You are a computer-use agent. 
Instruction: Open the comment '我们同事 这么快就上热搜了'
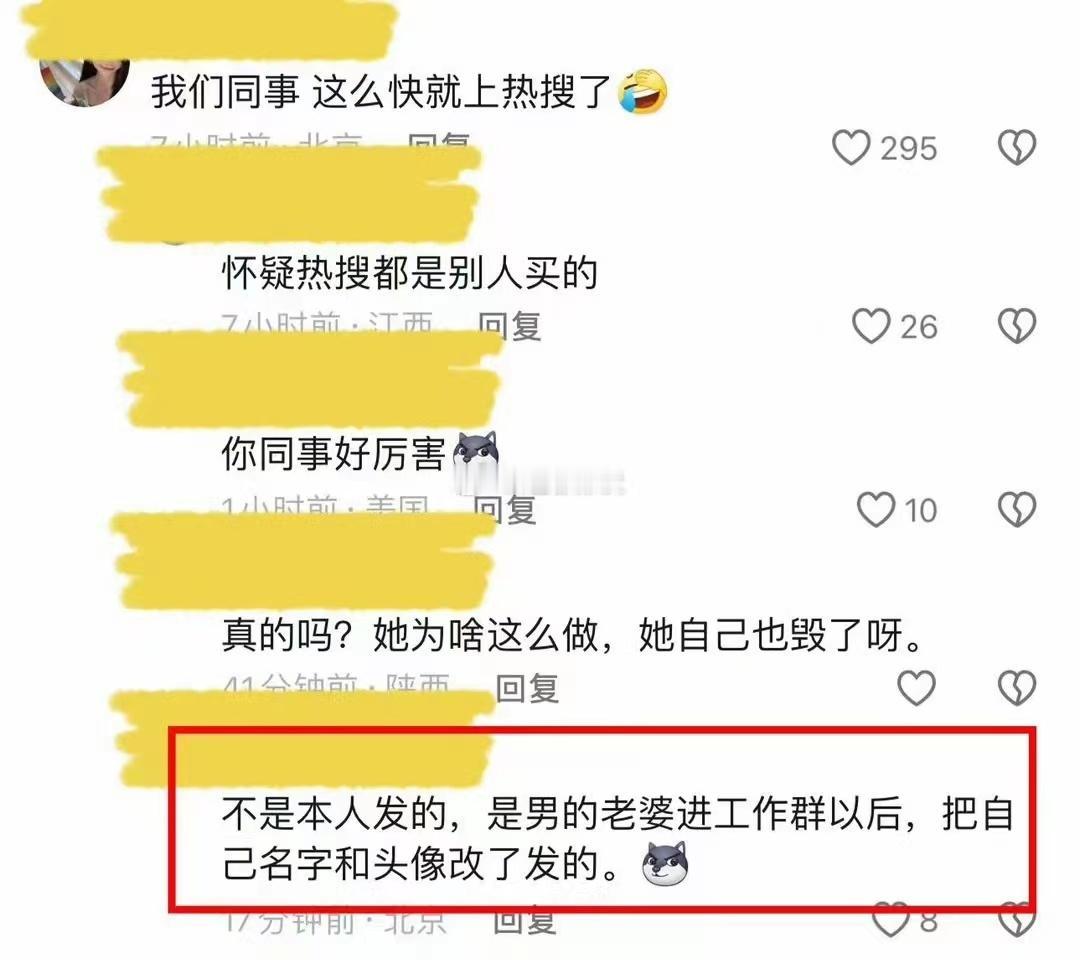coord(382,92)
